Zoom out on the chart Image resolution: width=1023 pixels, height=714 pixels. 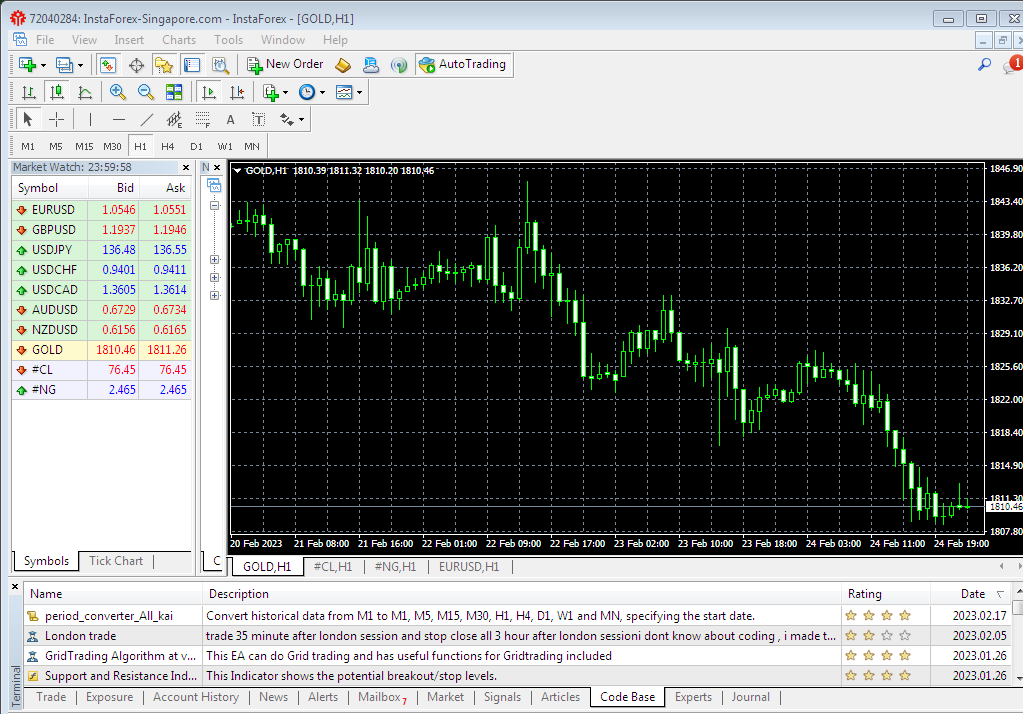click(x=146, y=92)
